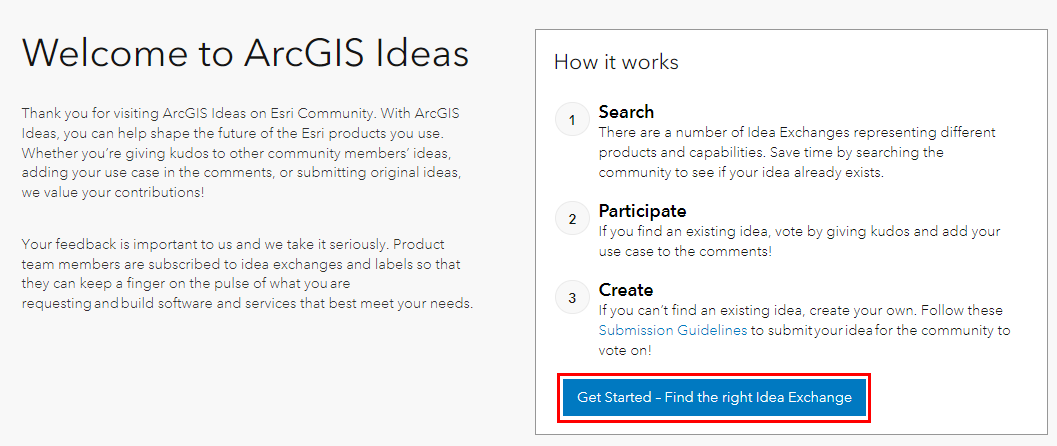Click the Welcome to ArcGIS Ideas title
Image resolution: width=1057 pixels, height=446 pixels.
[245, 53]
